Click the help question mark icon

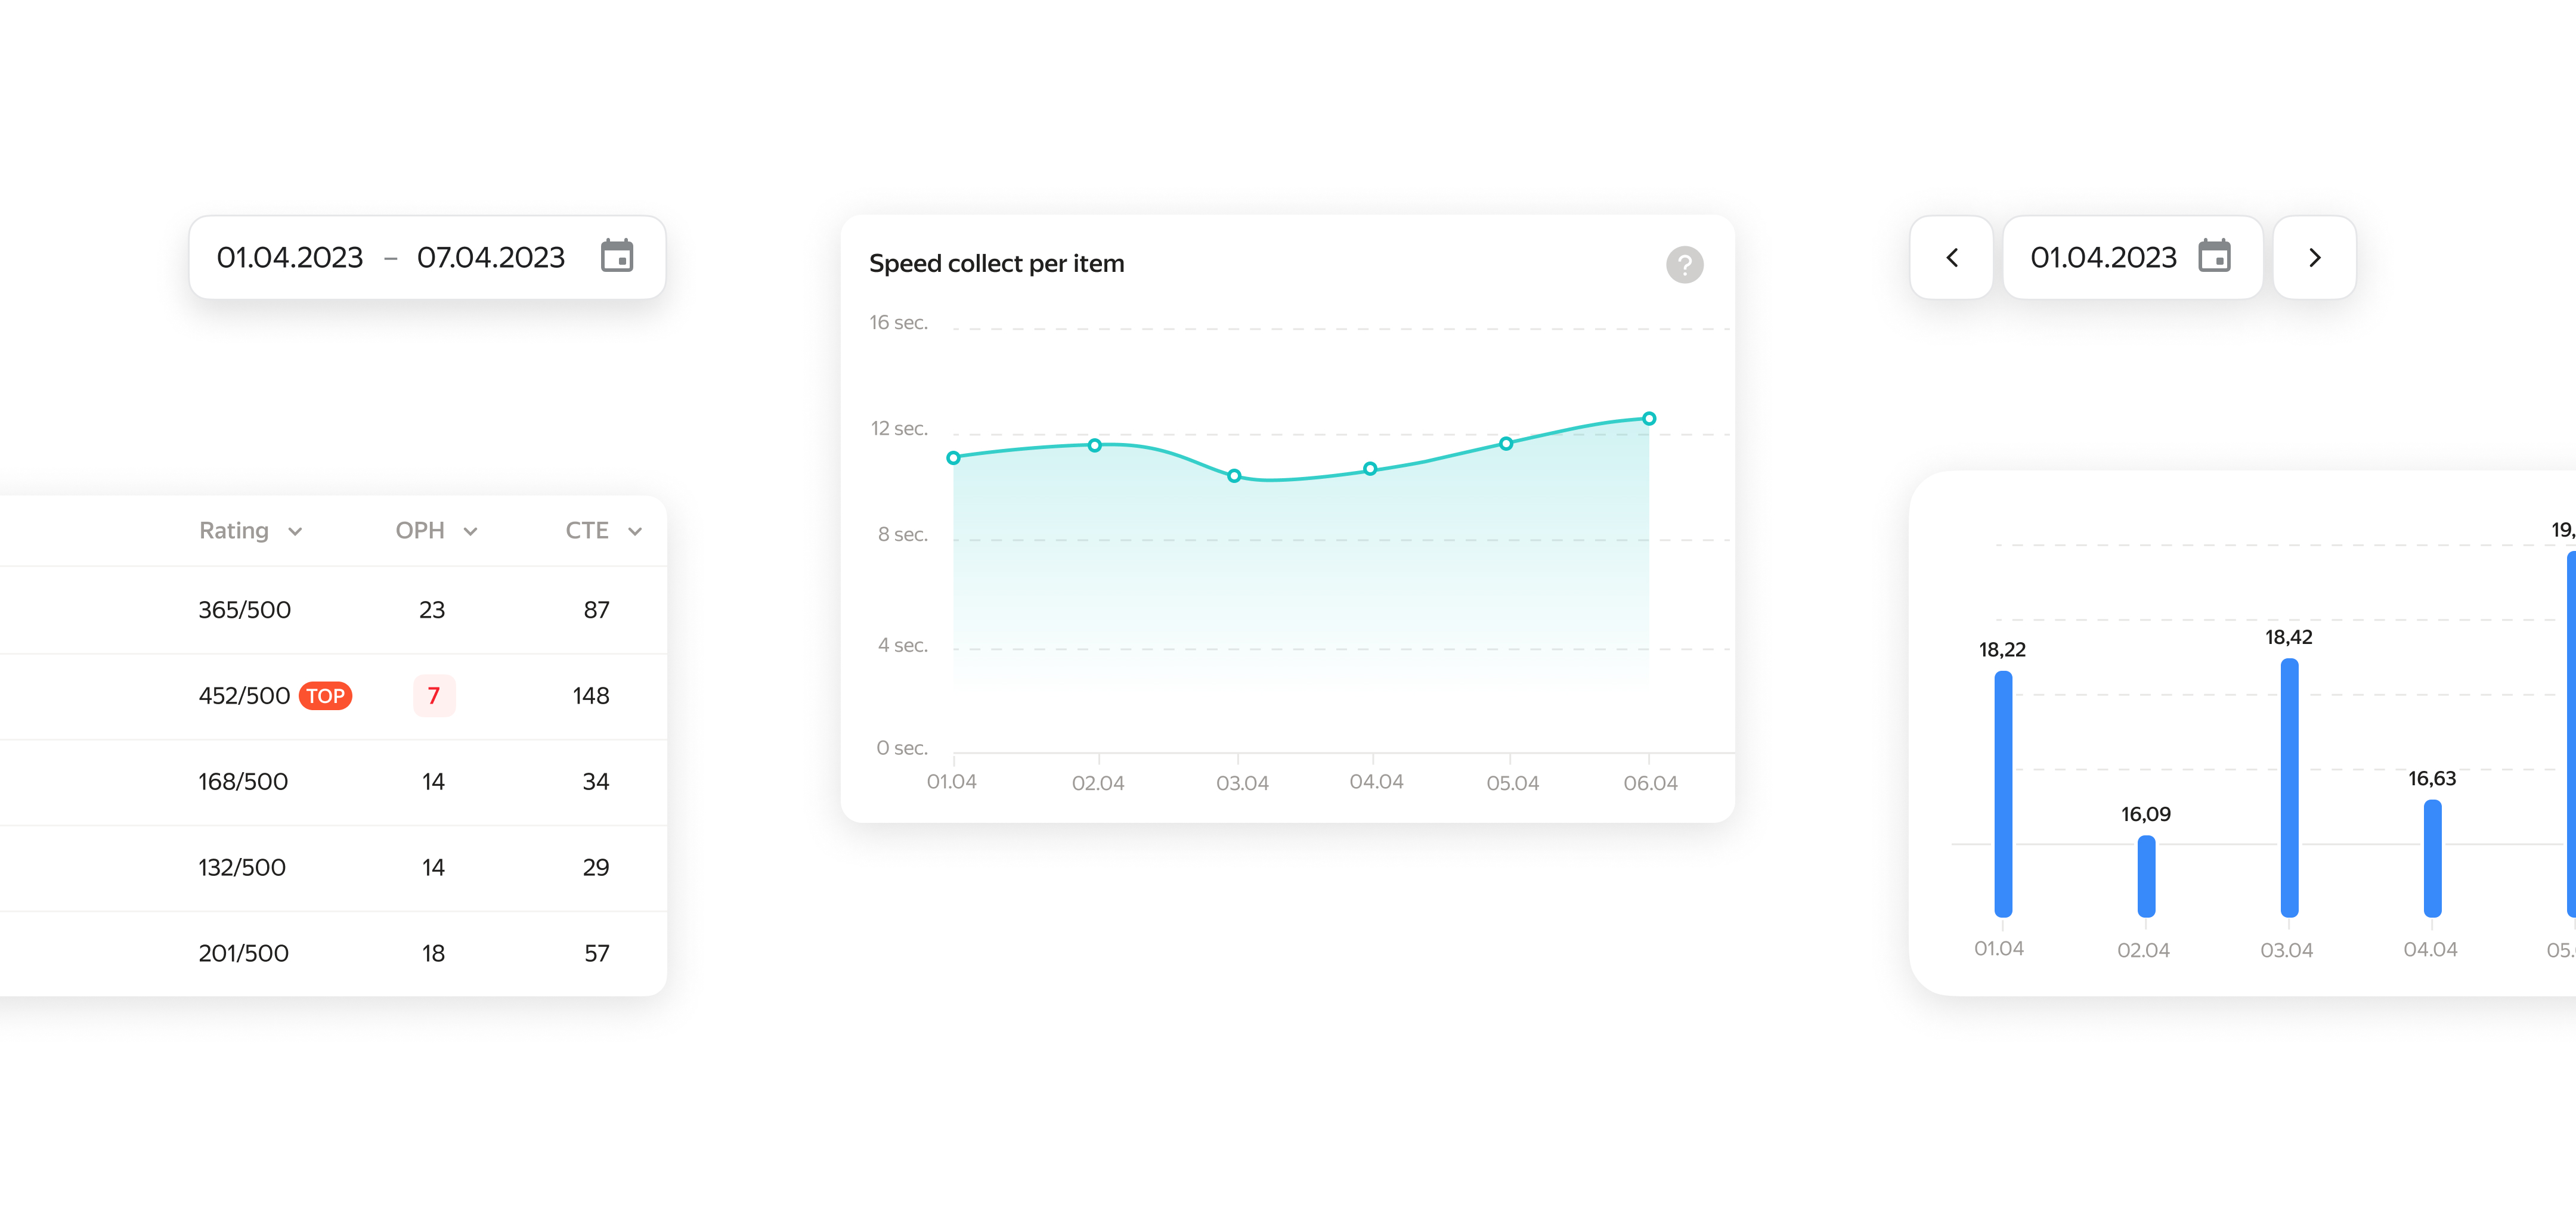tap(1684, 265)
